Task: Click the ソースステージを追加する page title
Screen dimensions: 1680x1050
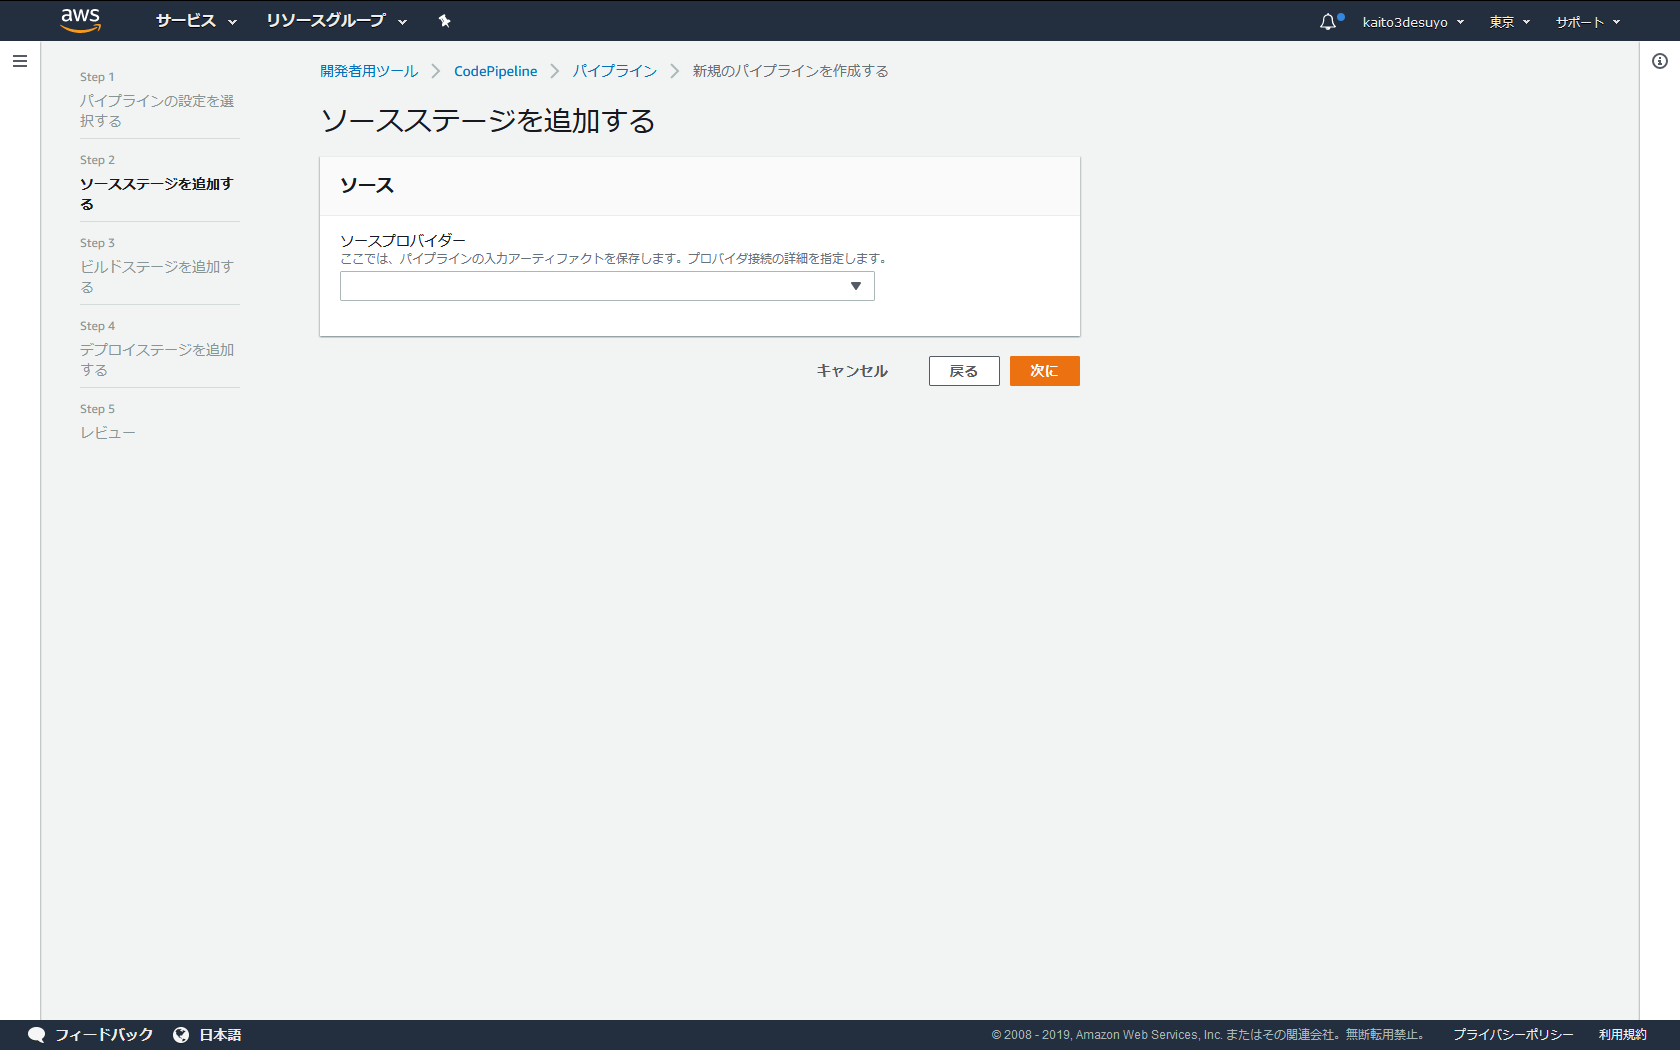Action: click(x=488, y=120)
